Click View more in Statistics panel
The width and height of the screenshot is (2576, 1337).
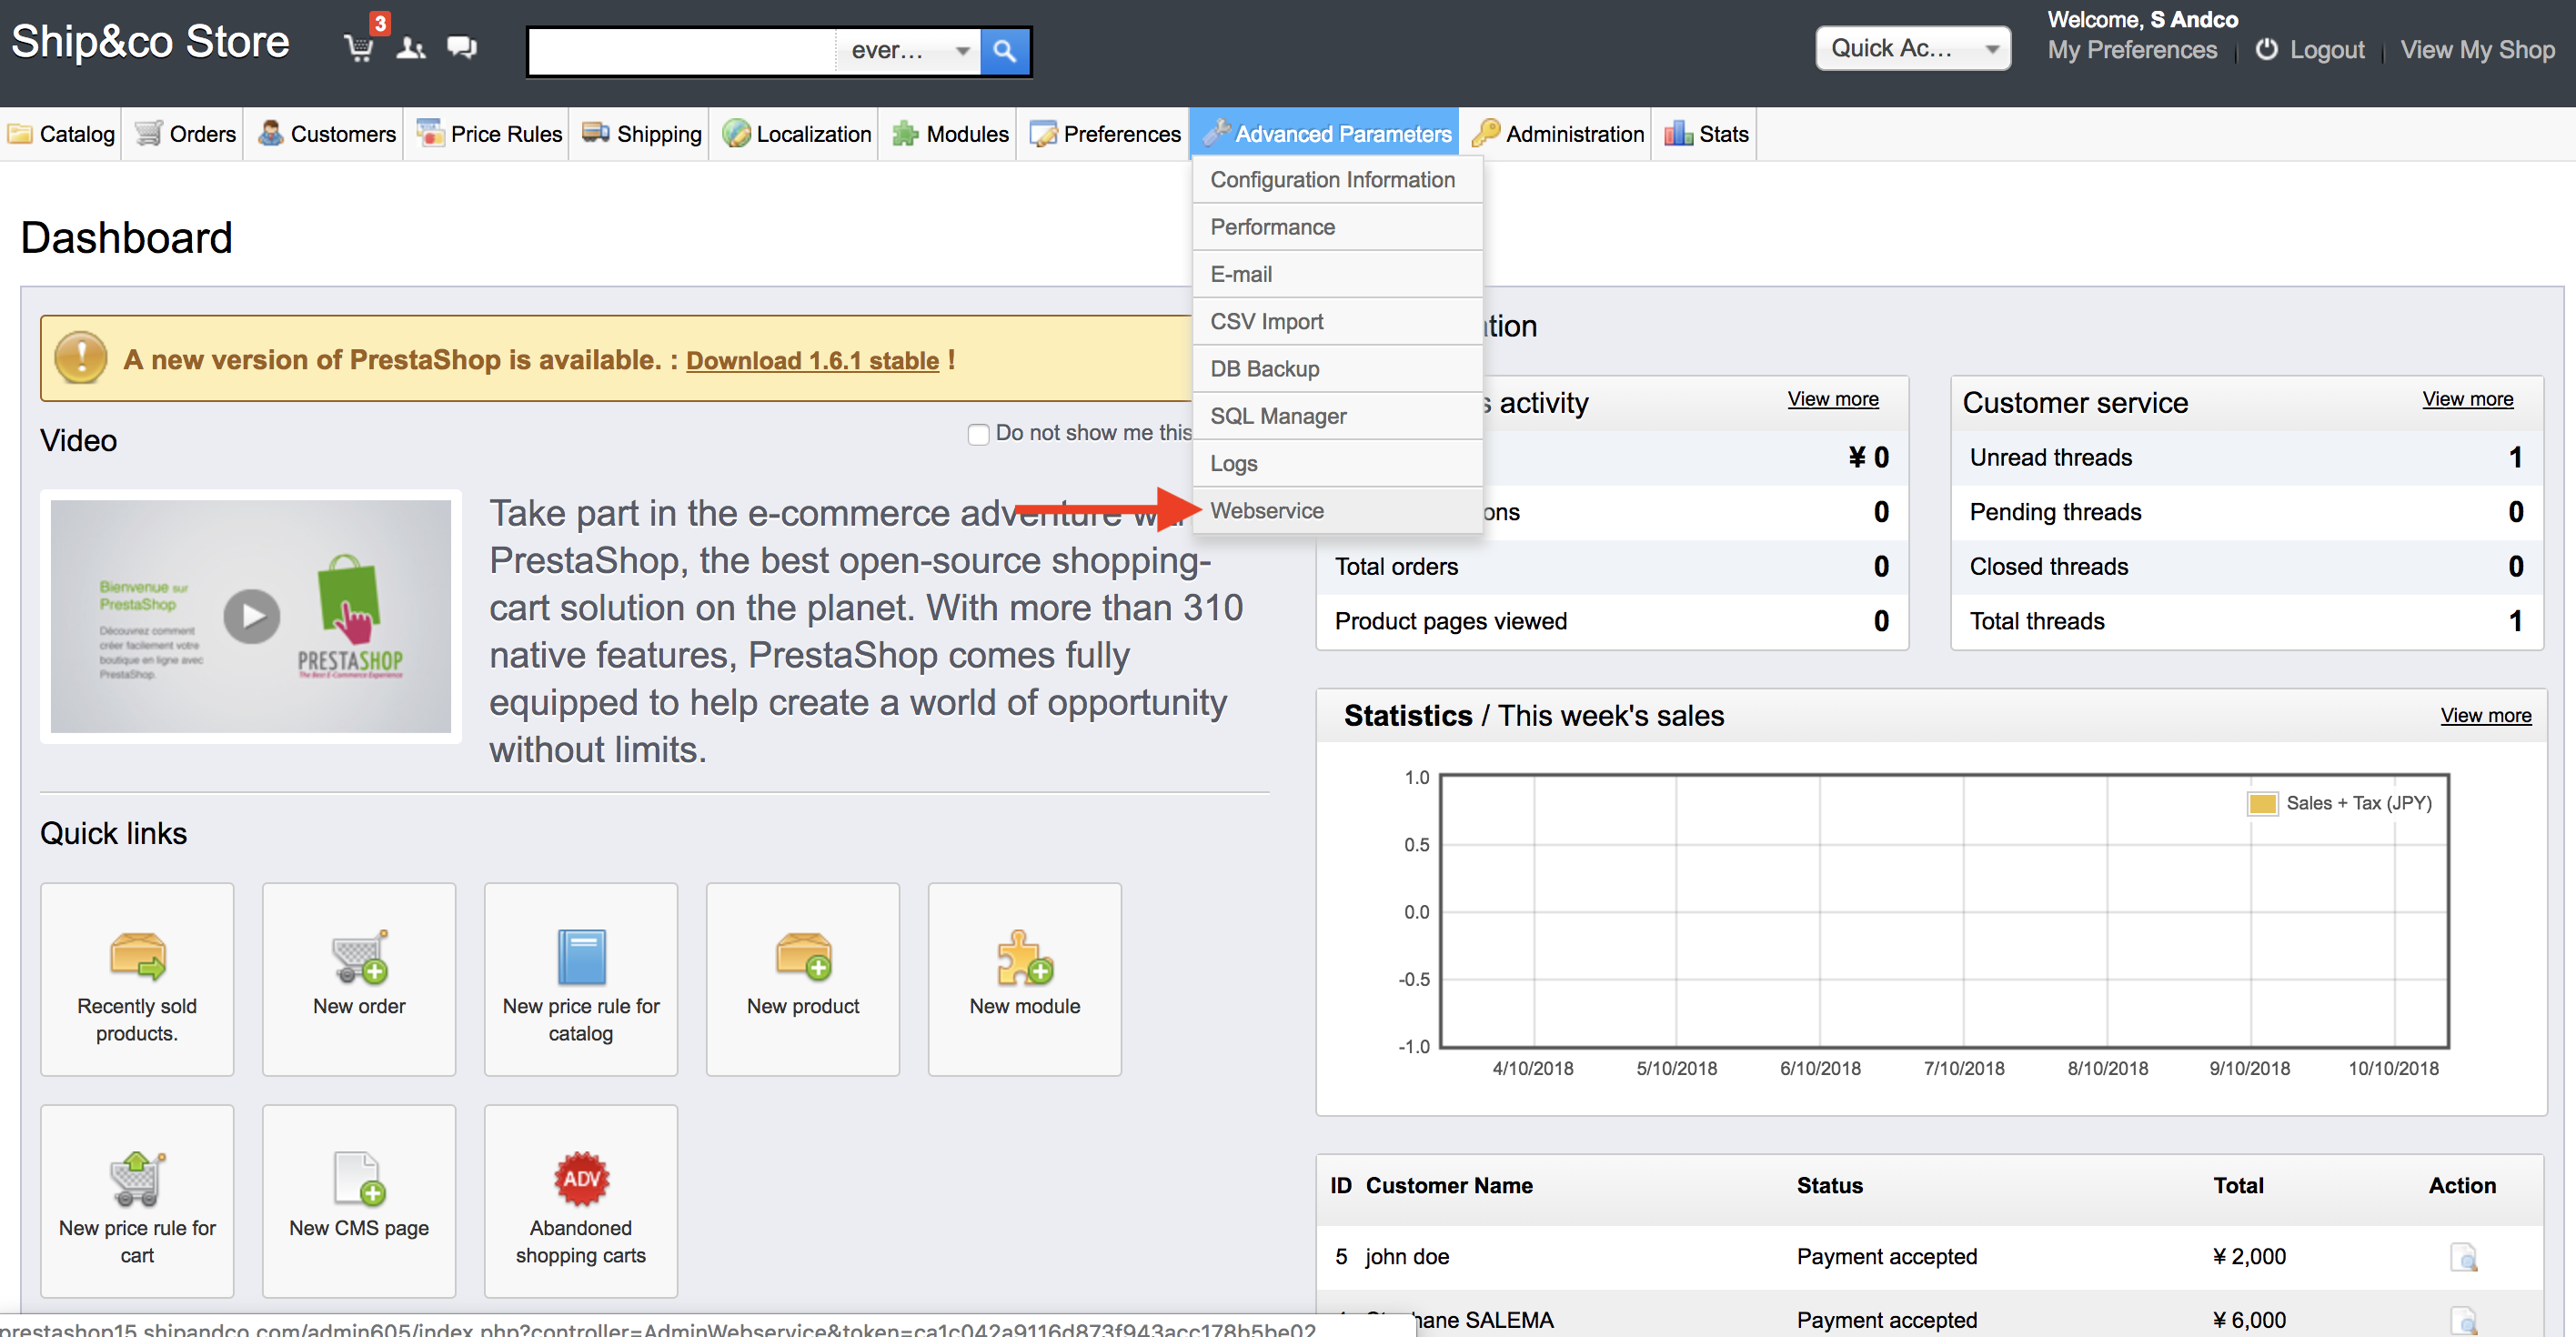(2484, 715)
